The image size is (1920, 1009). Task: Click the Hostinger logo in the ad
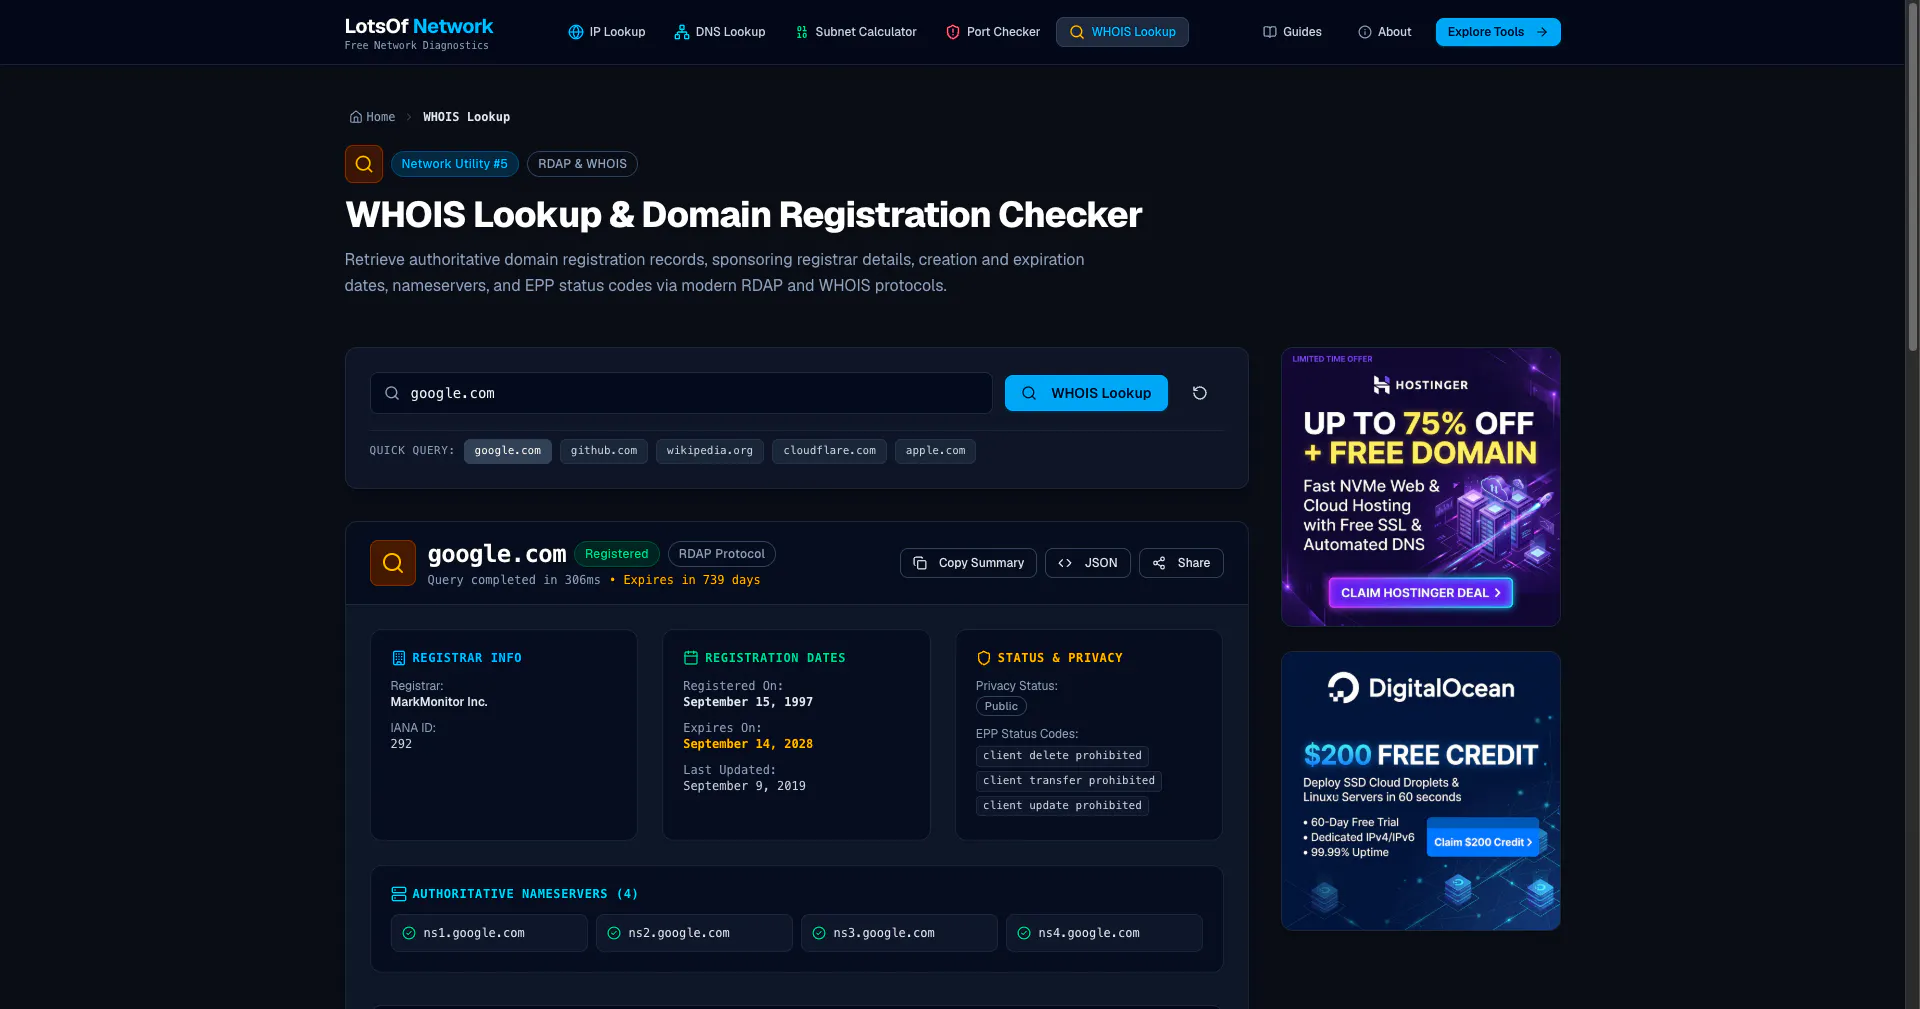point(1421,385)
